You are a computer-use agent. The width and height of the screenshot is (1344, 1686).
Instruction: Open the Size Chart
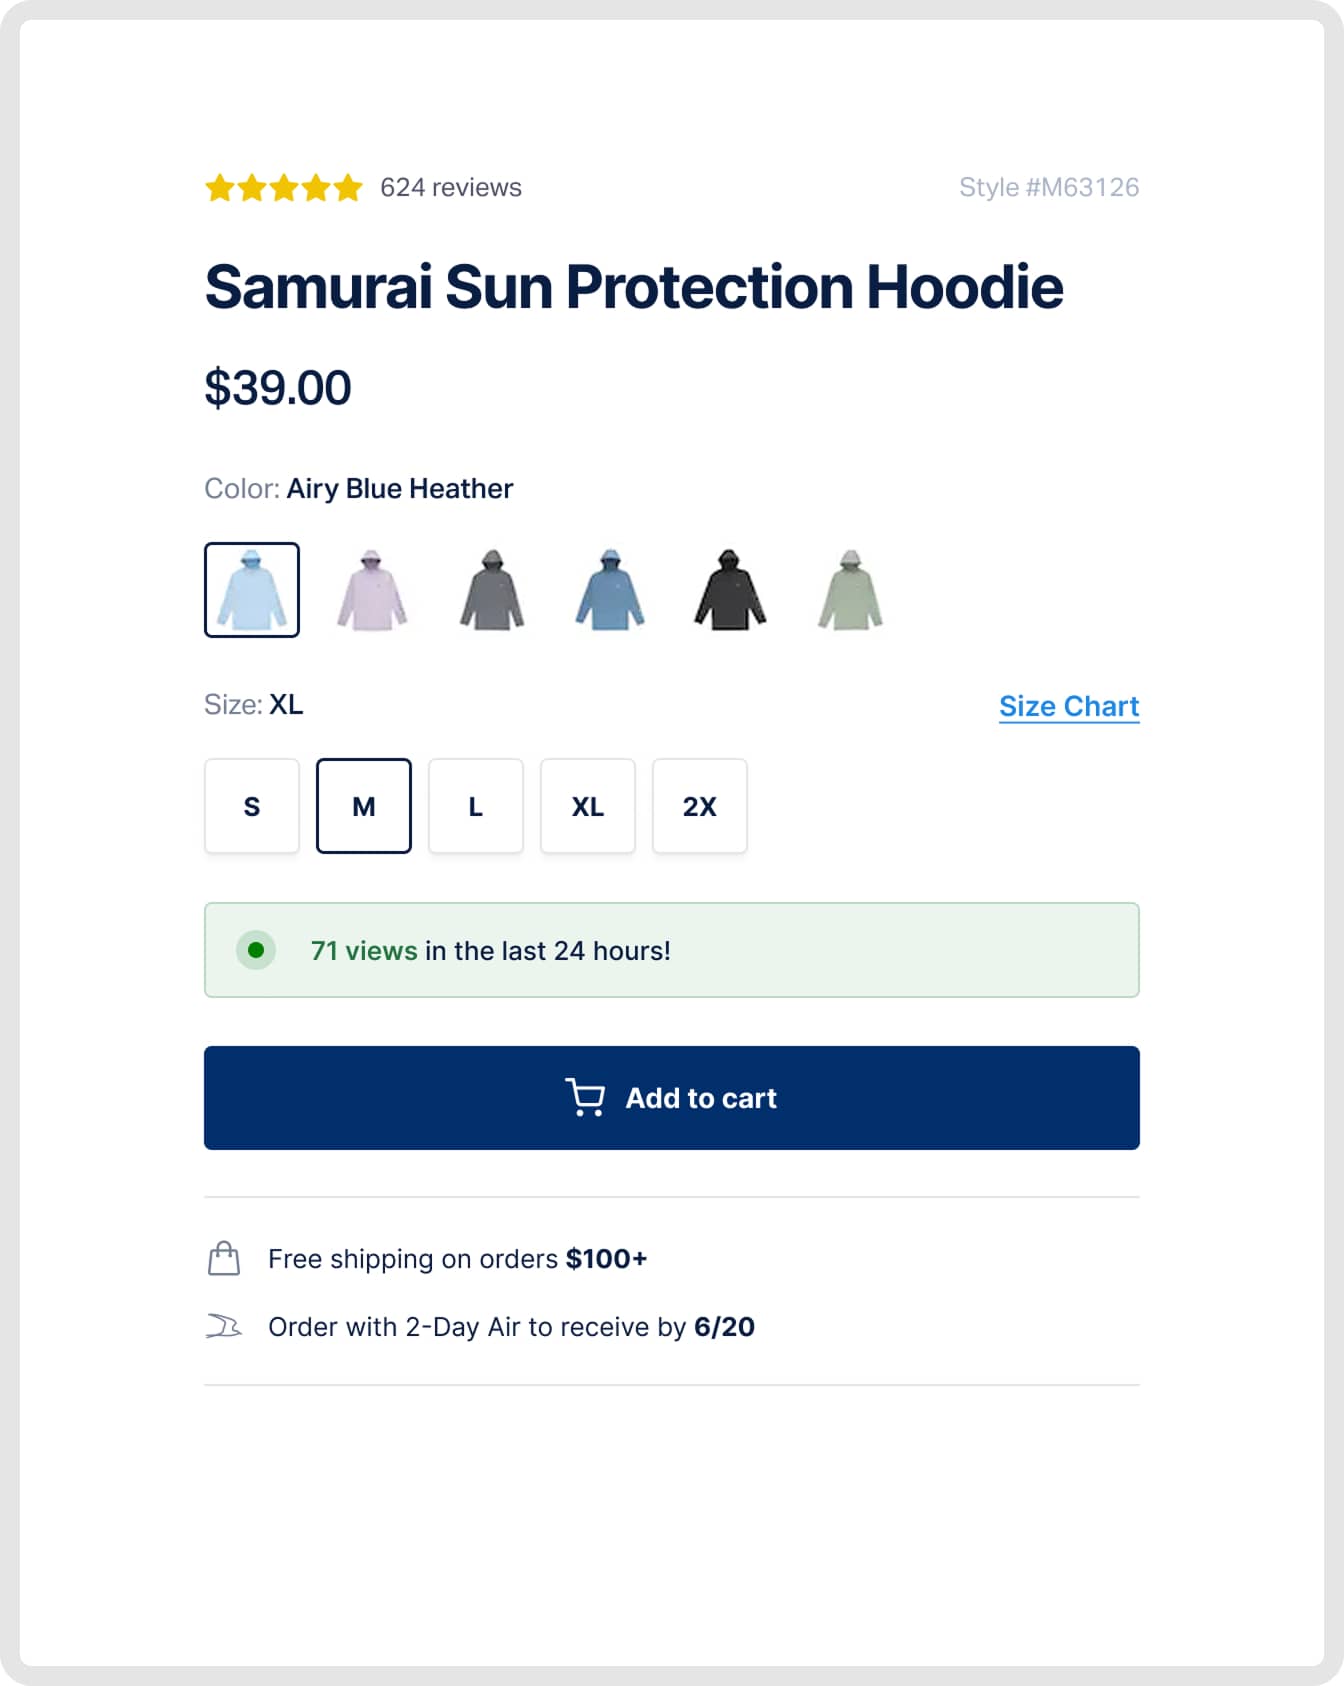(x=1069, y=705)
